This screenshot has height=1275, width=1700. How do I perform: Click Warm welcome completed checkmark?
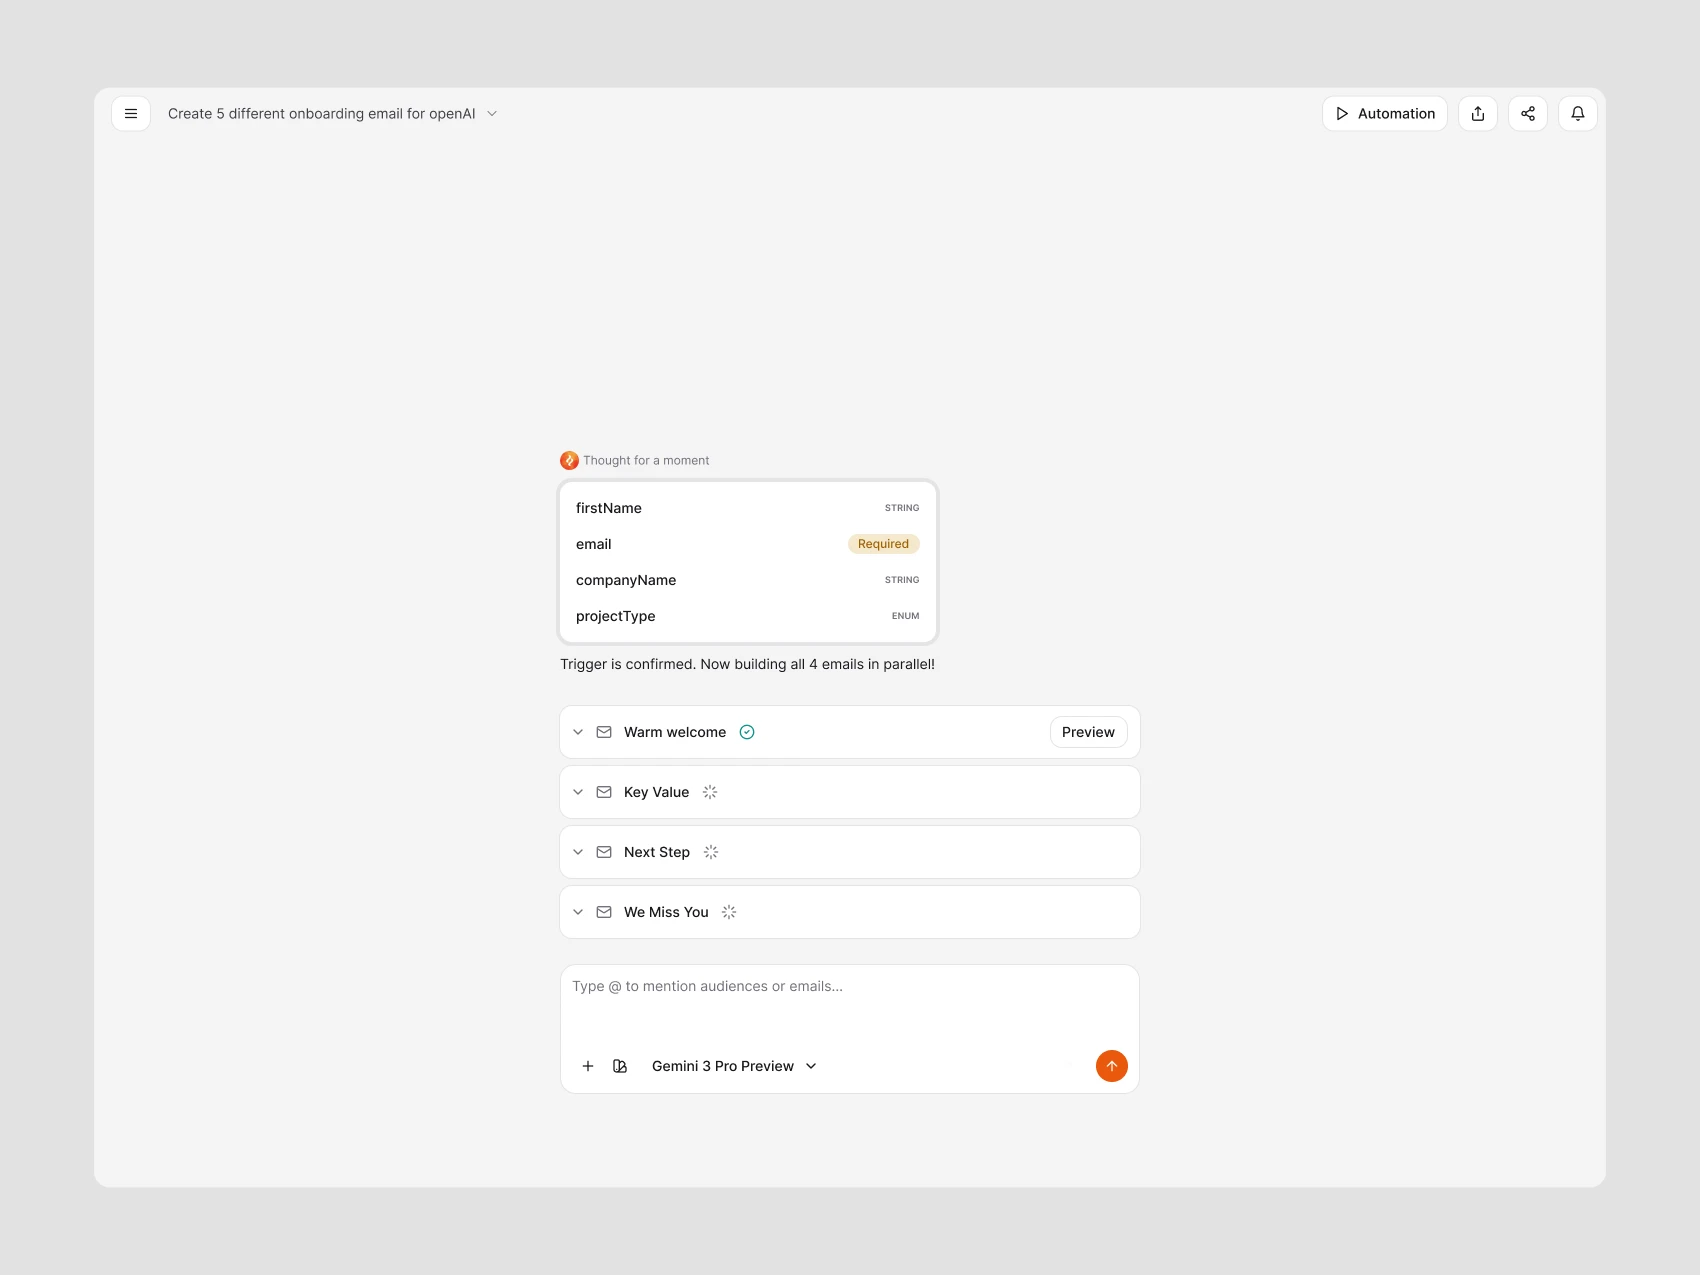click(747, 732)
